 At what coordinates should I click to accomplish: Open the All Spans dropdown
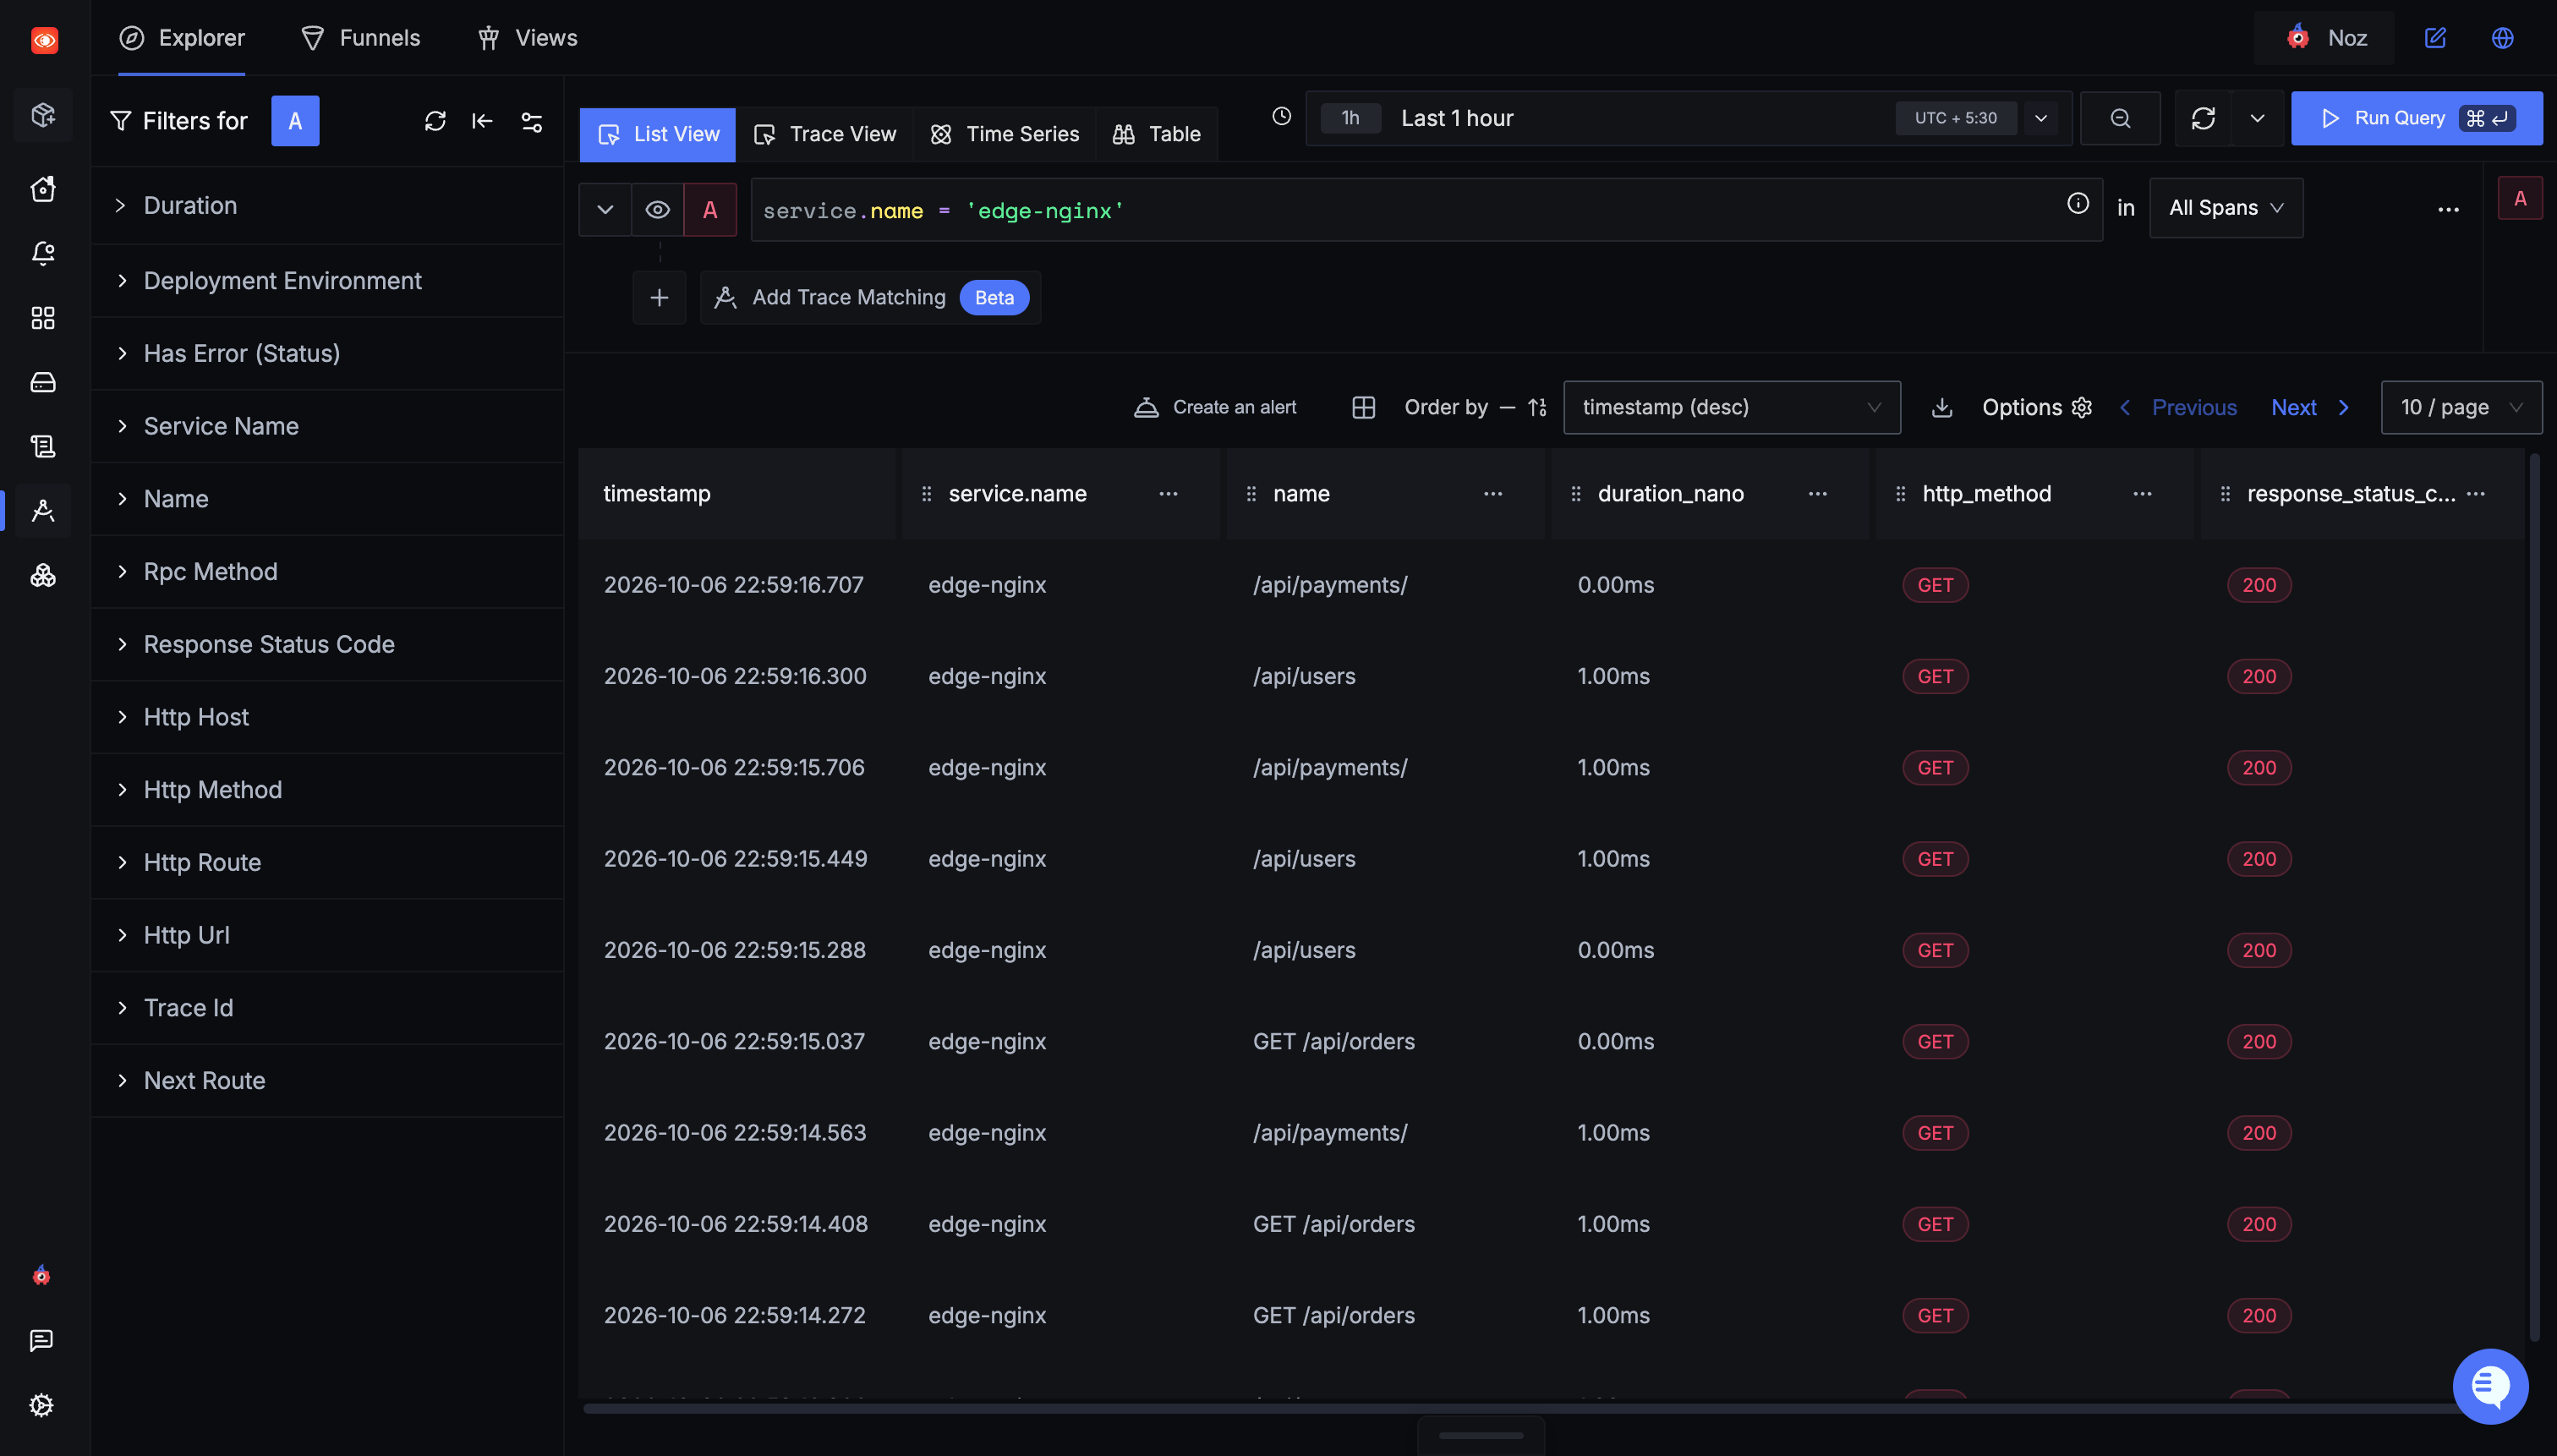pyautogui.click(x=2226, y=208)
